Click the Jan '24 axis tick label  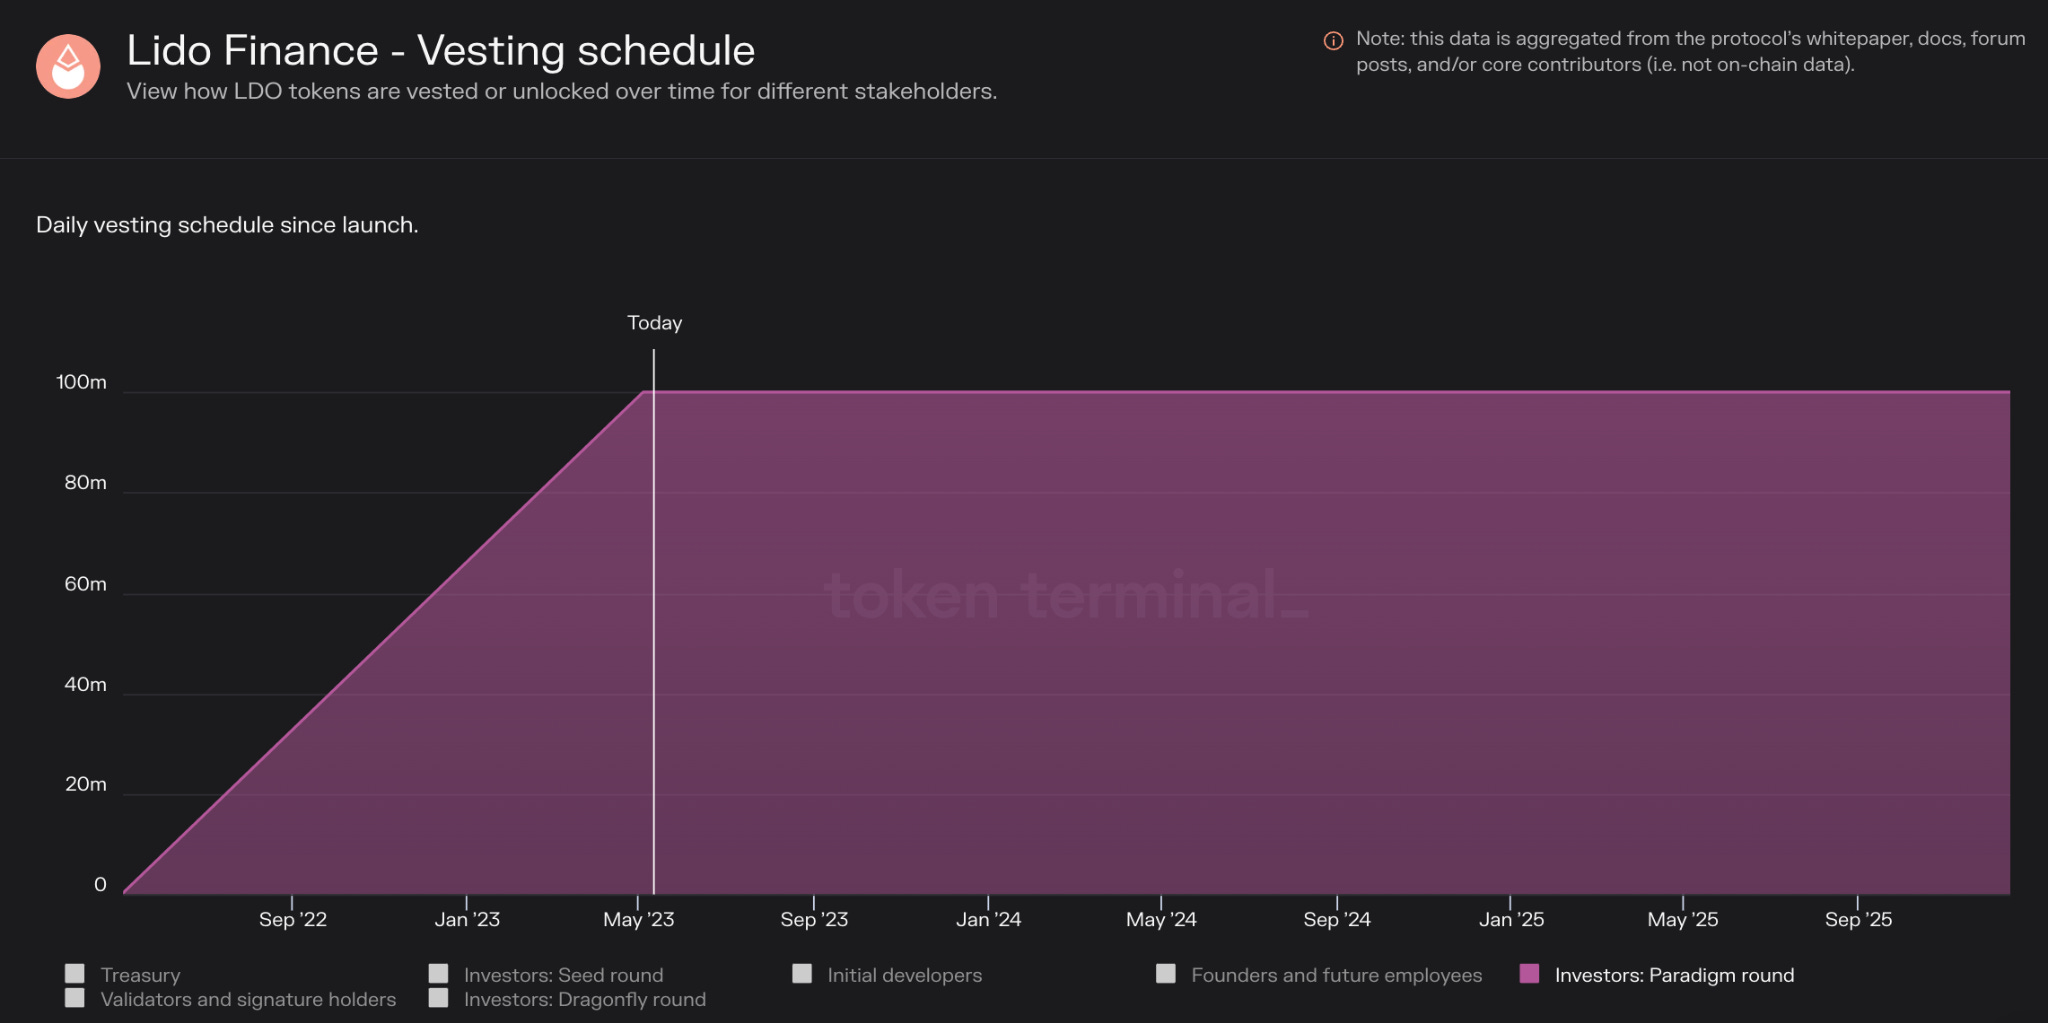click(x=989, y=920)
